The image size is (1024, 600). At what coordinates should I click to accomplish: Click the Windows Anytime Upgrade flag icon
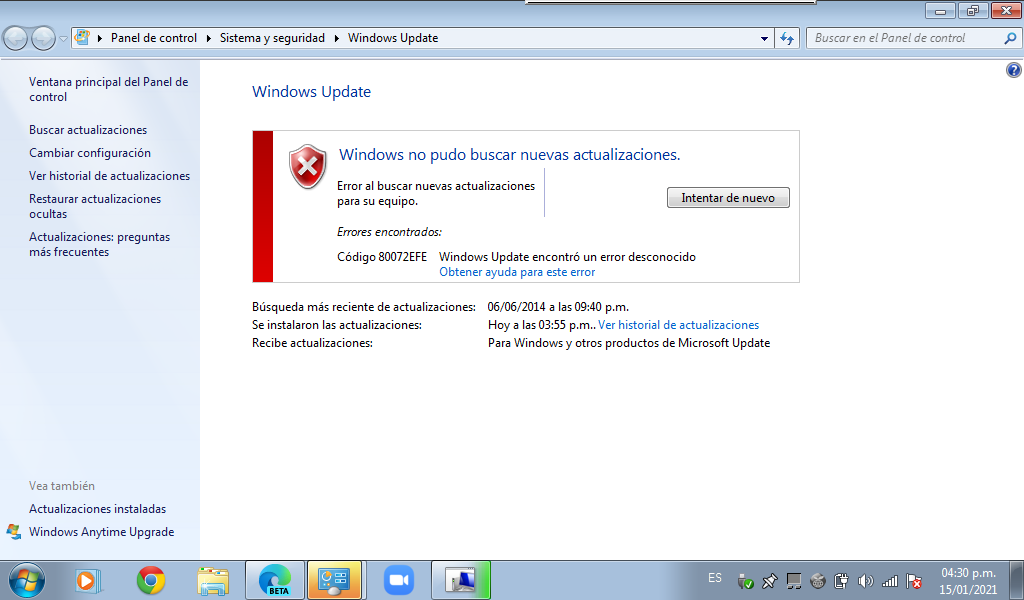click(x=14, y=531)
